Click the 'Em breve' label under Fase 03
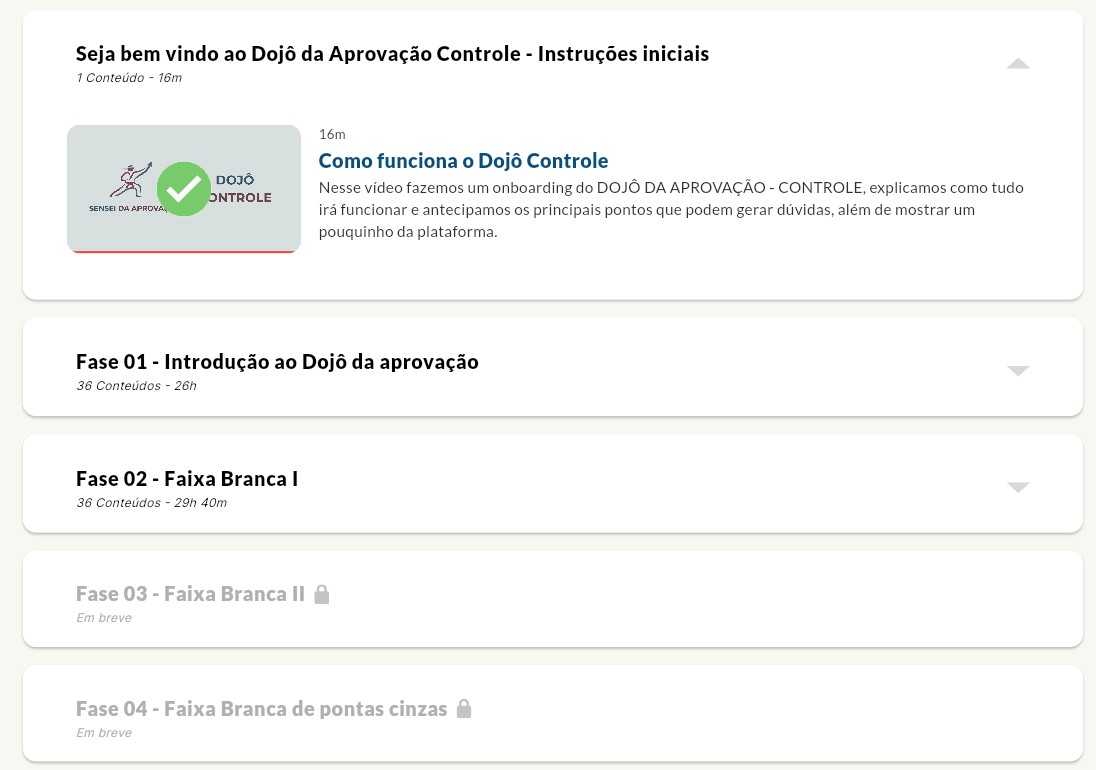The width and height of the screenshot is (1096, 770). tap(104, 617)
